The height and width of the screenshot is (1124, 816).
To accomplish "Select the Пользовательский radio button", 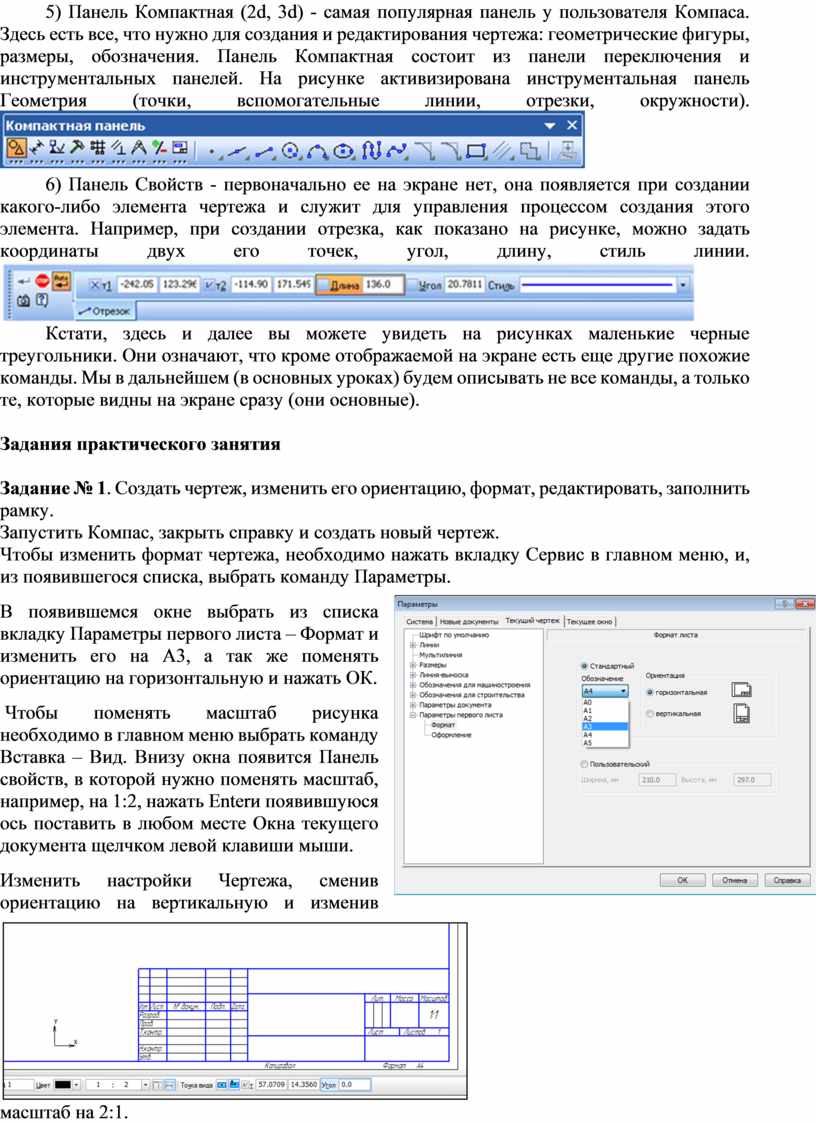I will [584, 764].
